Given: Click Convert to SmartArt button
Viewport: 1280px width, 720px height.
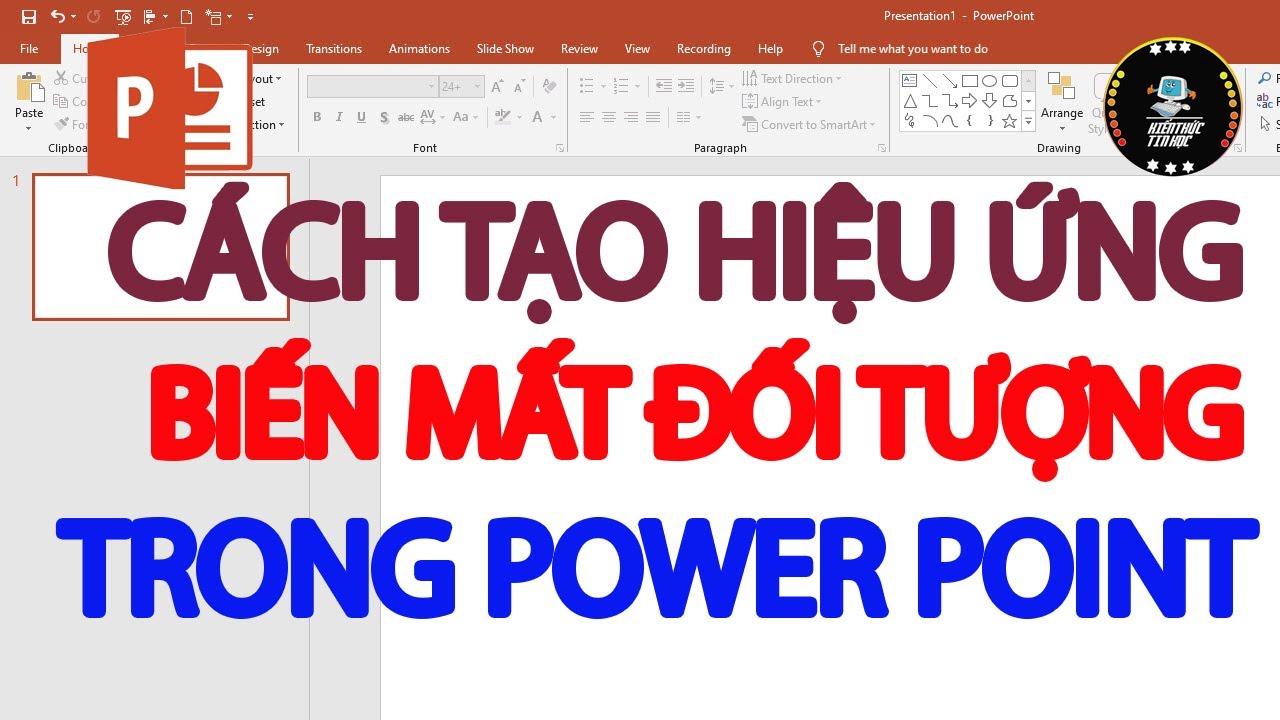Looking at the screenshot, I should tap(806, 125).
